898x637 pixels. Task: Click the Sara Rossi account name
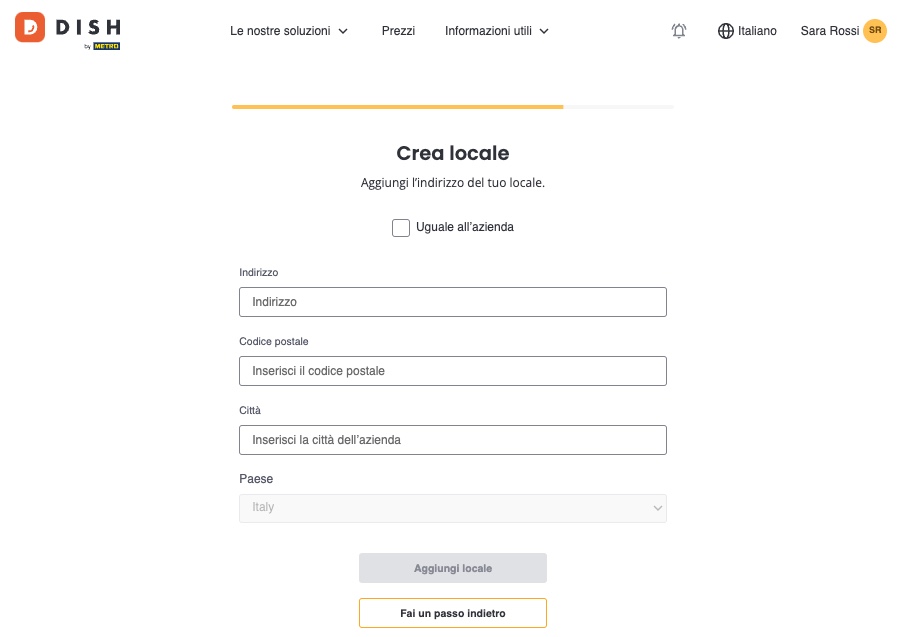pyautogui.click(x=829, y=31)
